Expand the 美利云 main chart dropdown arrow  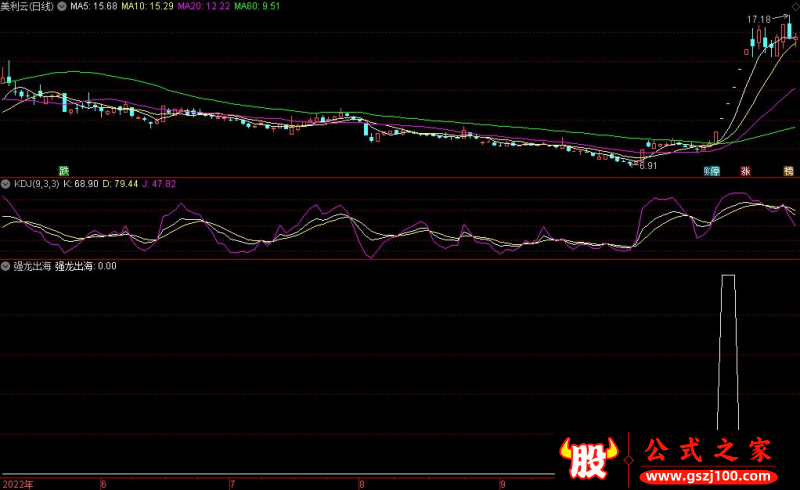point(63,6)
